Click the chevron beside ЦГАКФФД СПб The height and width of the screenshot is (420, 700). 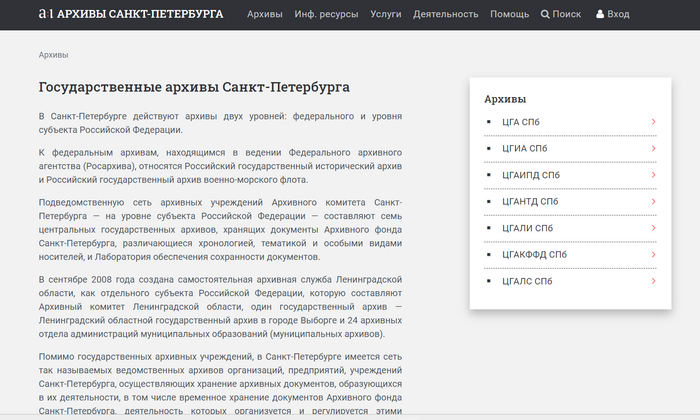653,255
